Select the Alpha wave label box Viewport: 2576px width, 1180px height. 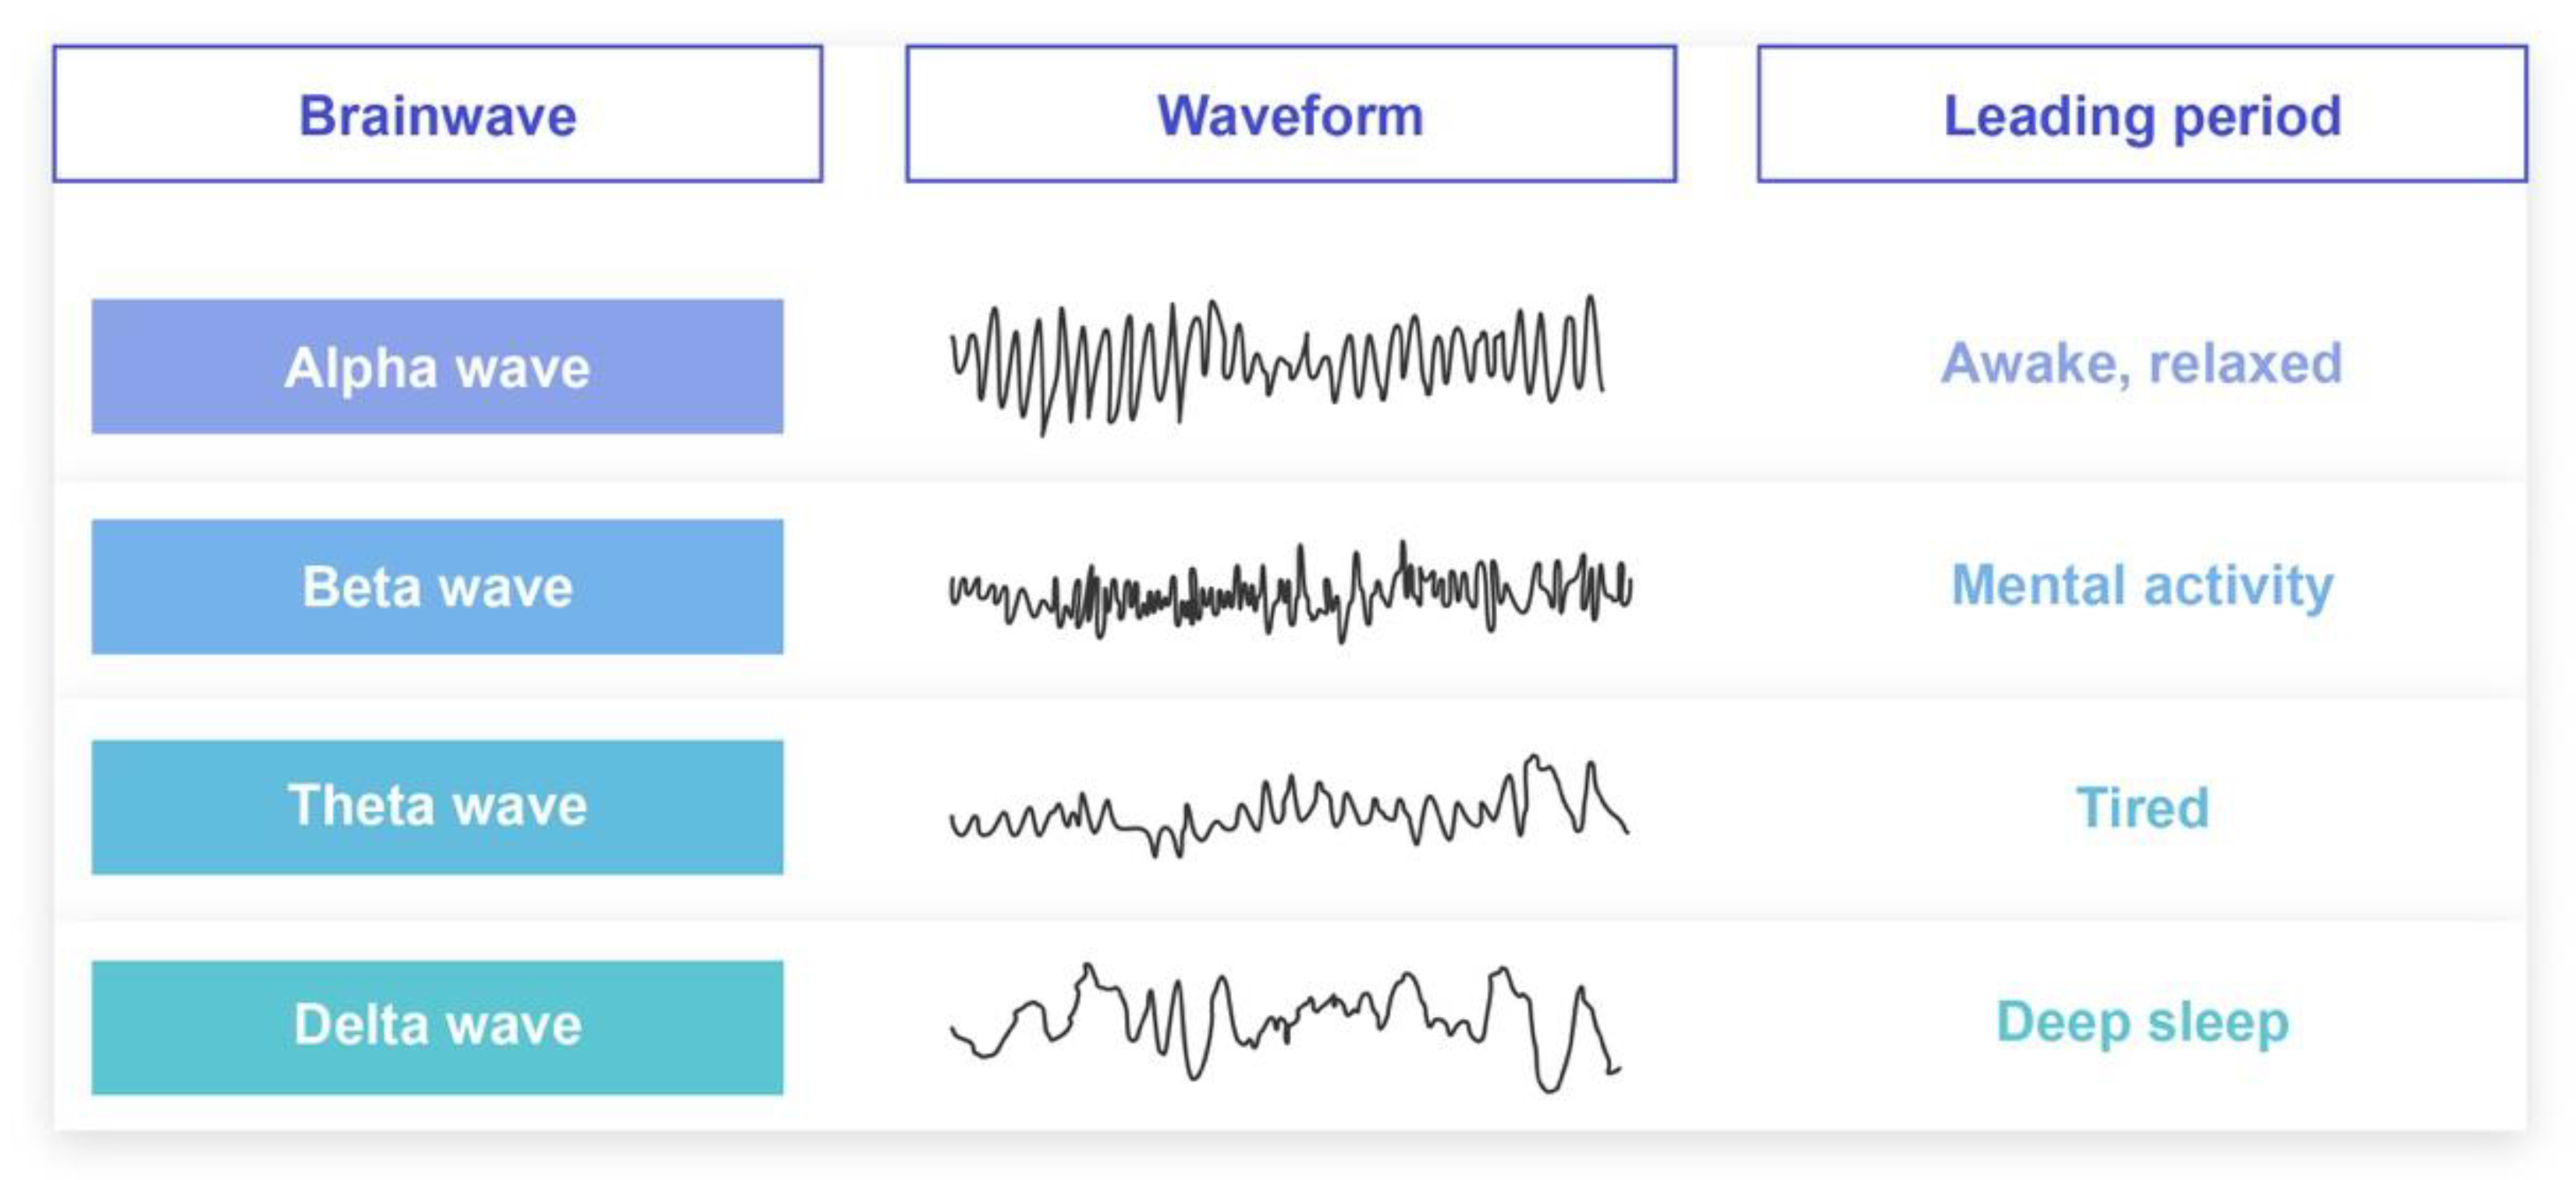[437, 366]
